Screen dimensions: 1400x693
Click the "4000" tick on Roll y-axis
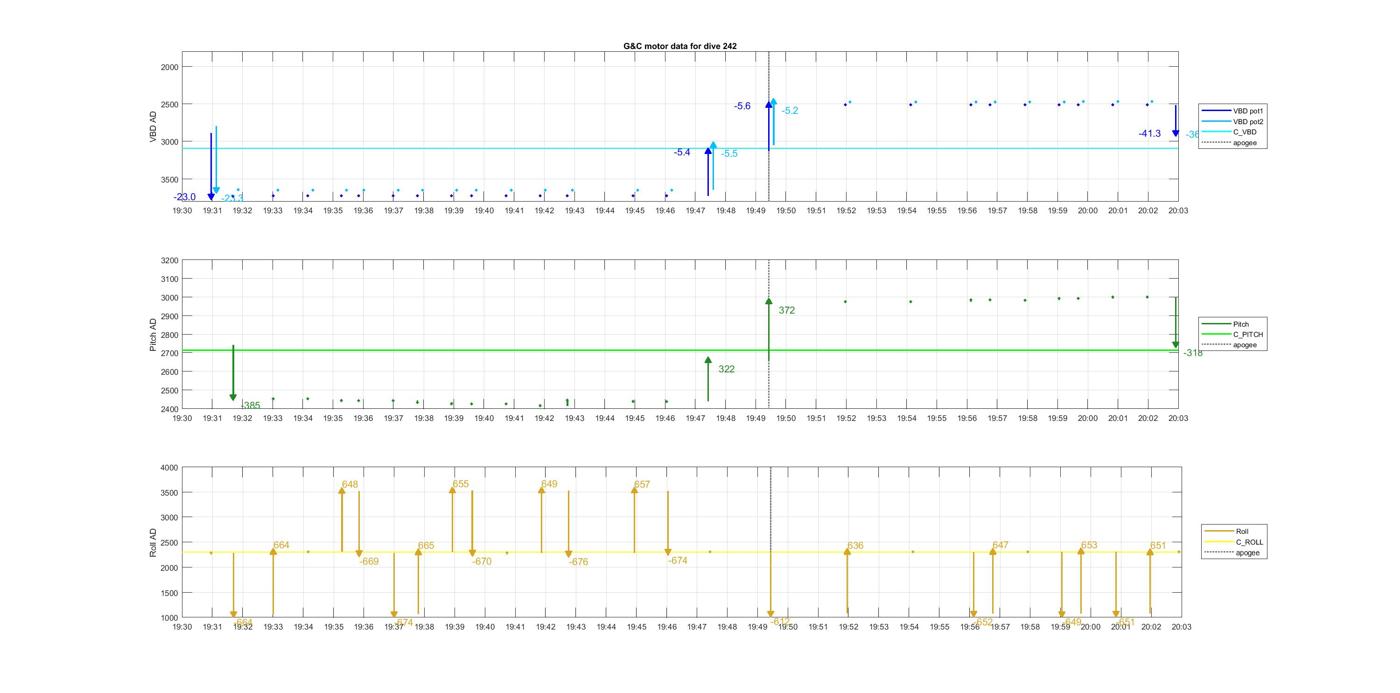pyautogui.click(x=169, y=468)
